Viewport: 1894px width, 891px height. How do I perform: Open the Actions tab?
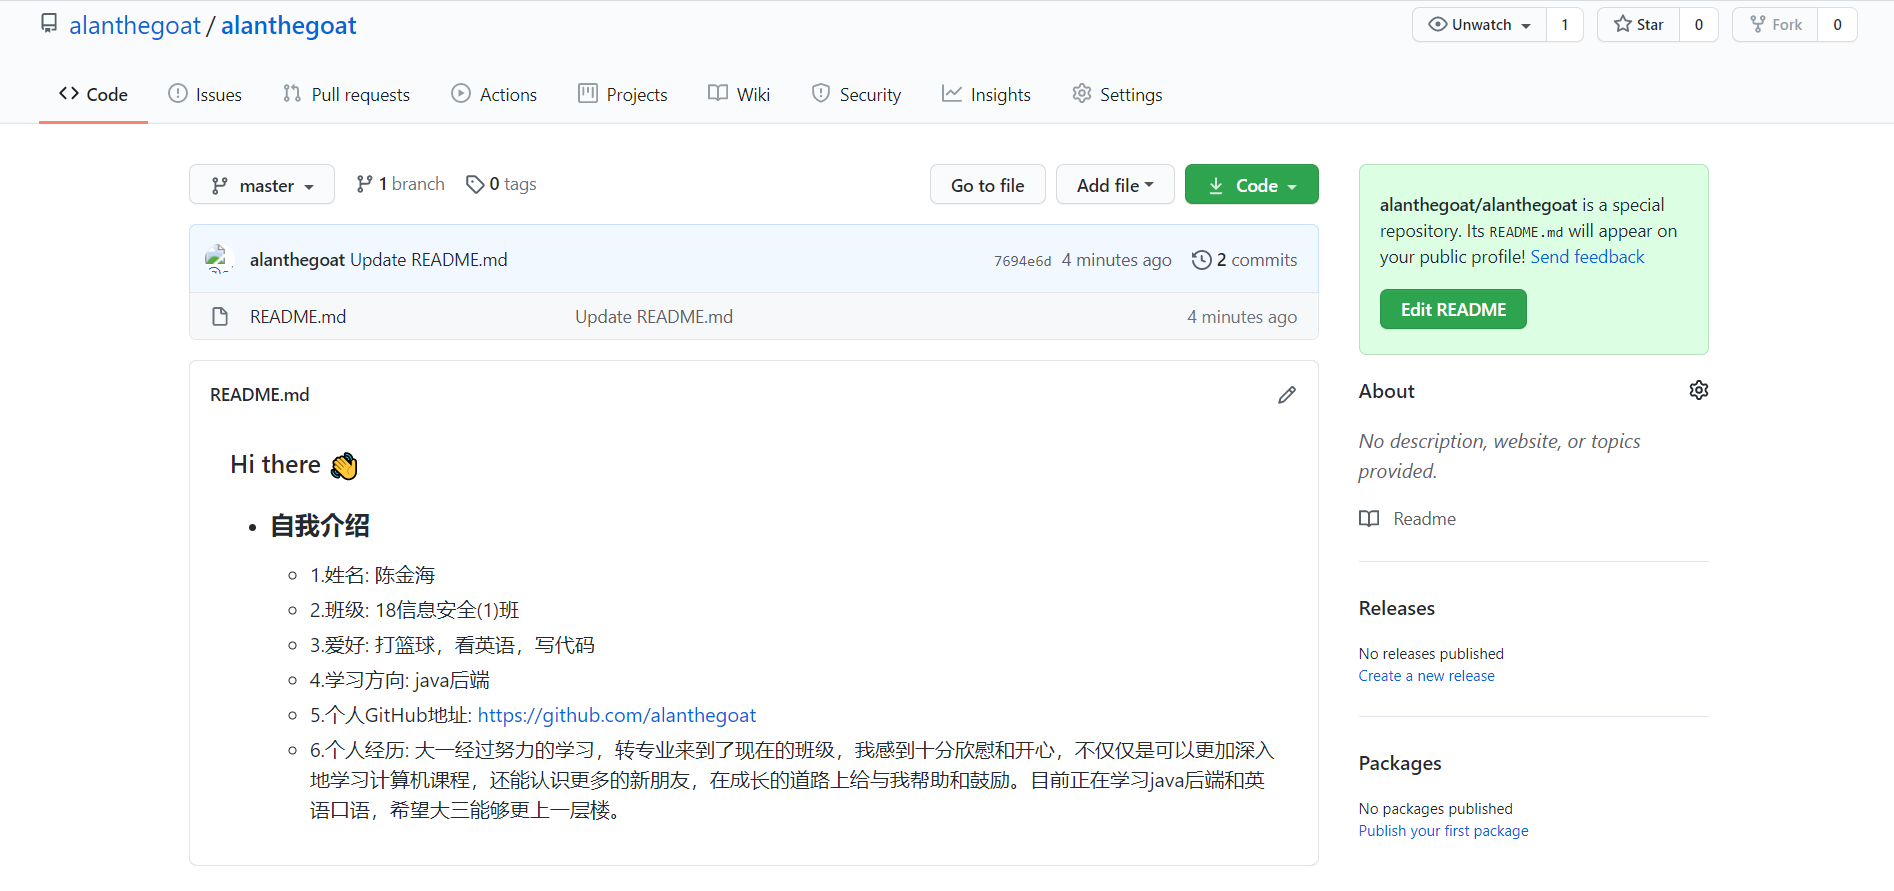pos(494,94)
